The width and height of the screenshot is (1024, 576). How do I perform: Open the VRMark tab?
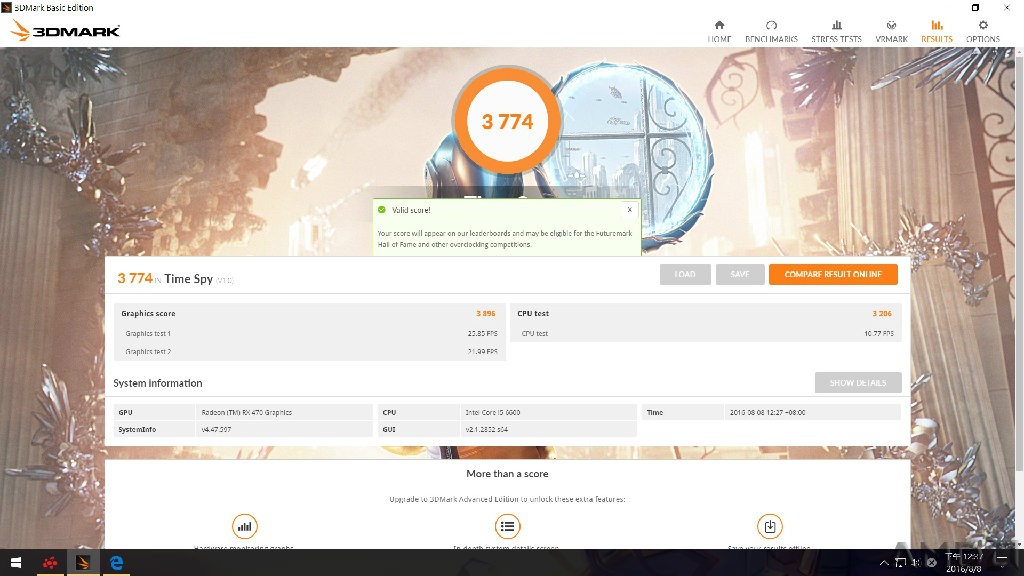891,31
